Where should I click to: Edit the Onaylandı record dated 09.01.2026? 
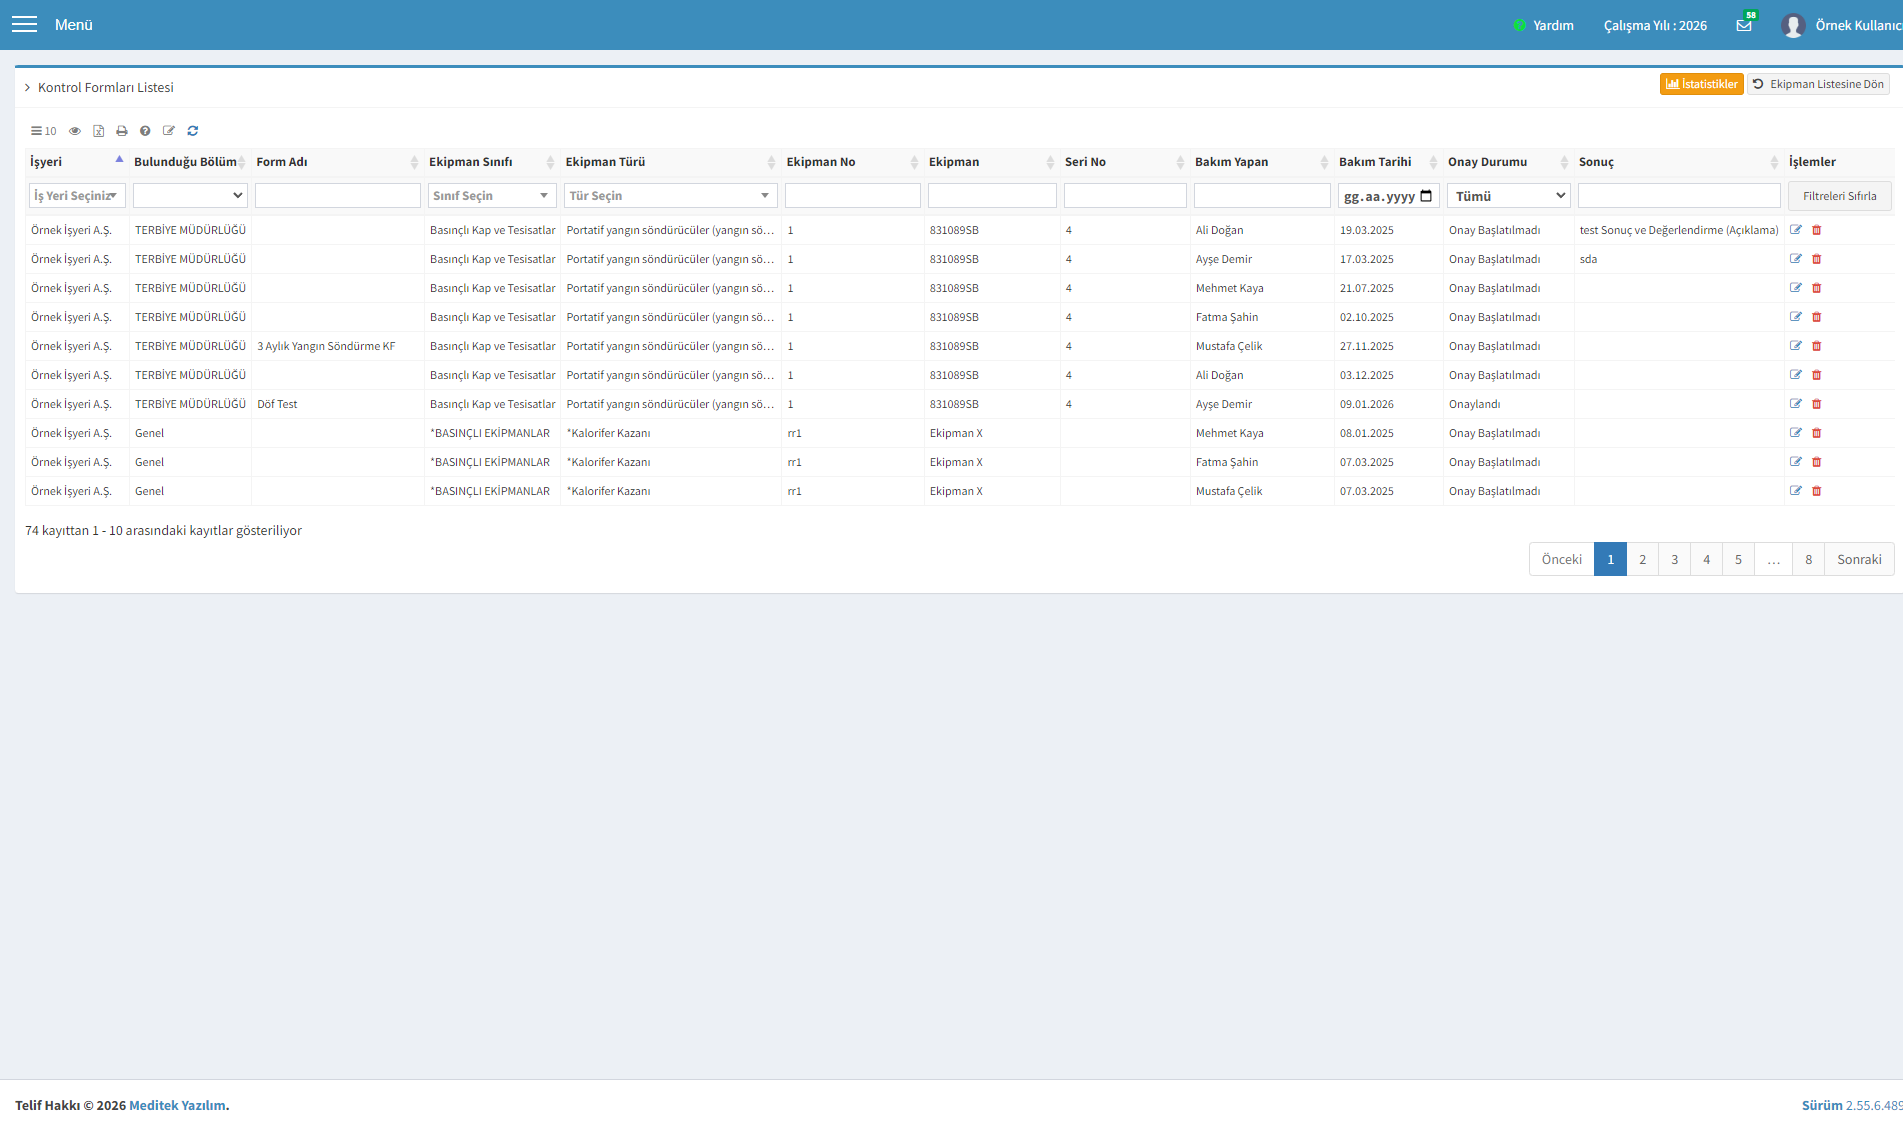[1796, 404]
